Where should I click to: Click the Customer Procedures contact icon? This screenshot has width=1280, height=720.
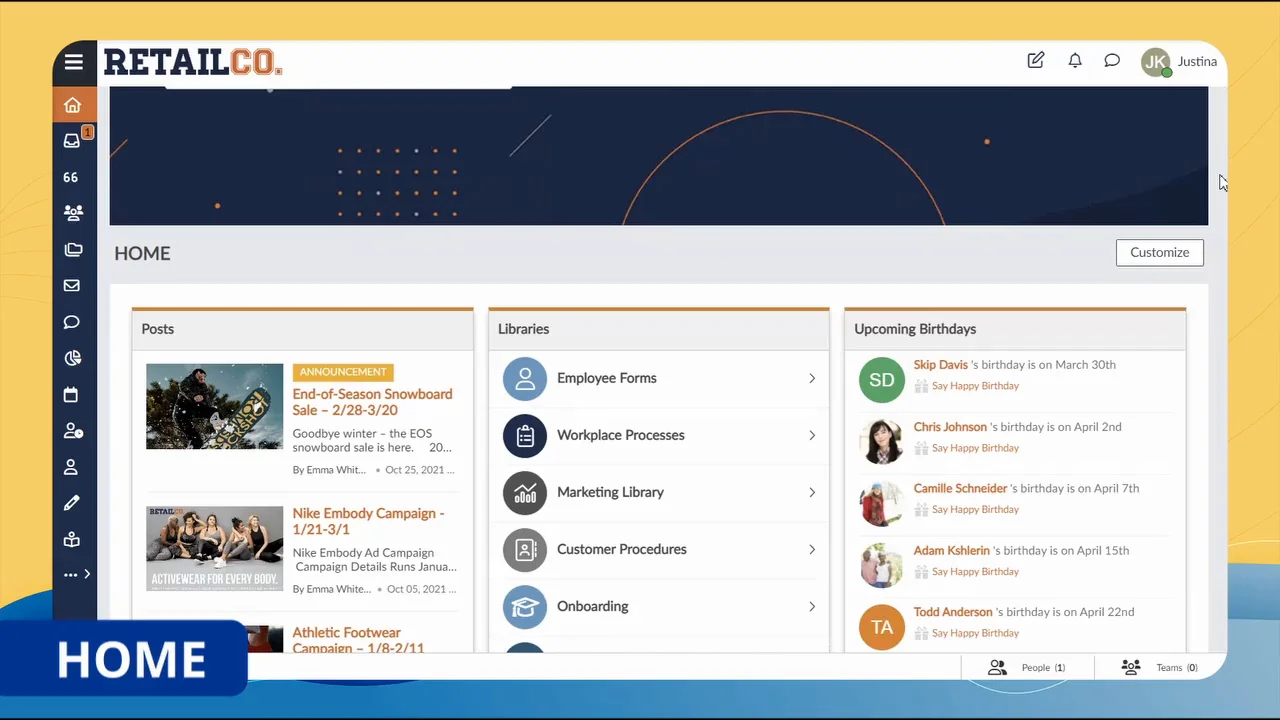tap(525, 550)
